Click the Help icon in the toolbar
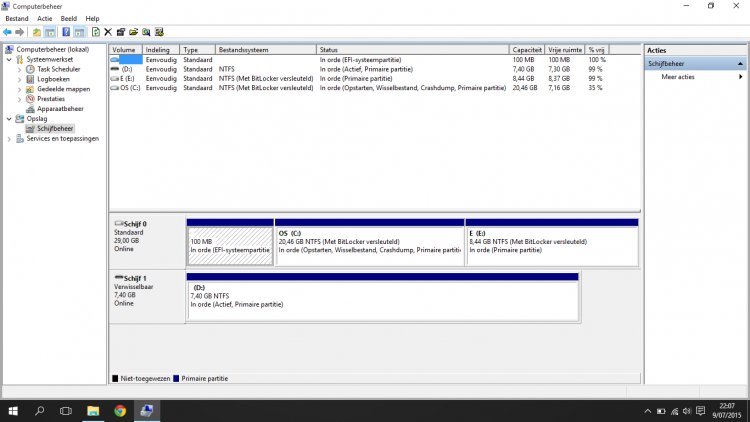 pyautogui.click(x=65, y=32)
